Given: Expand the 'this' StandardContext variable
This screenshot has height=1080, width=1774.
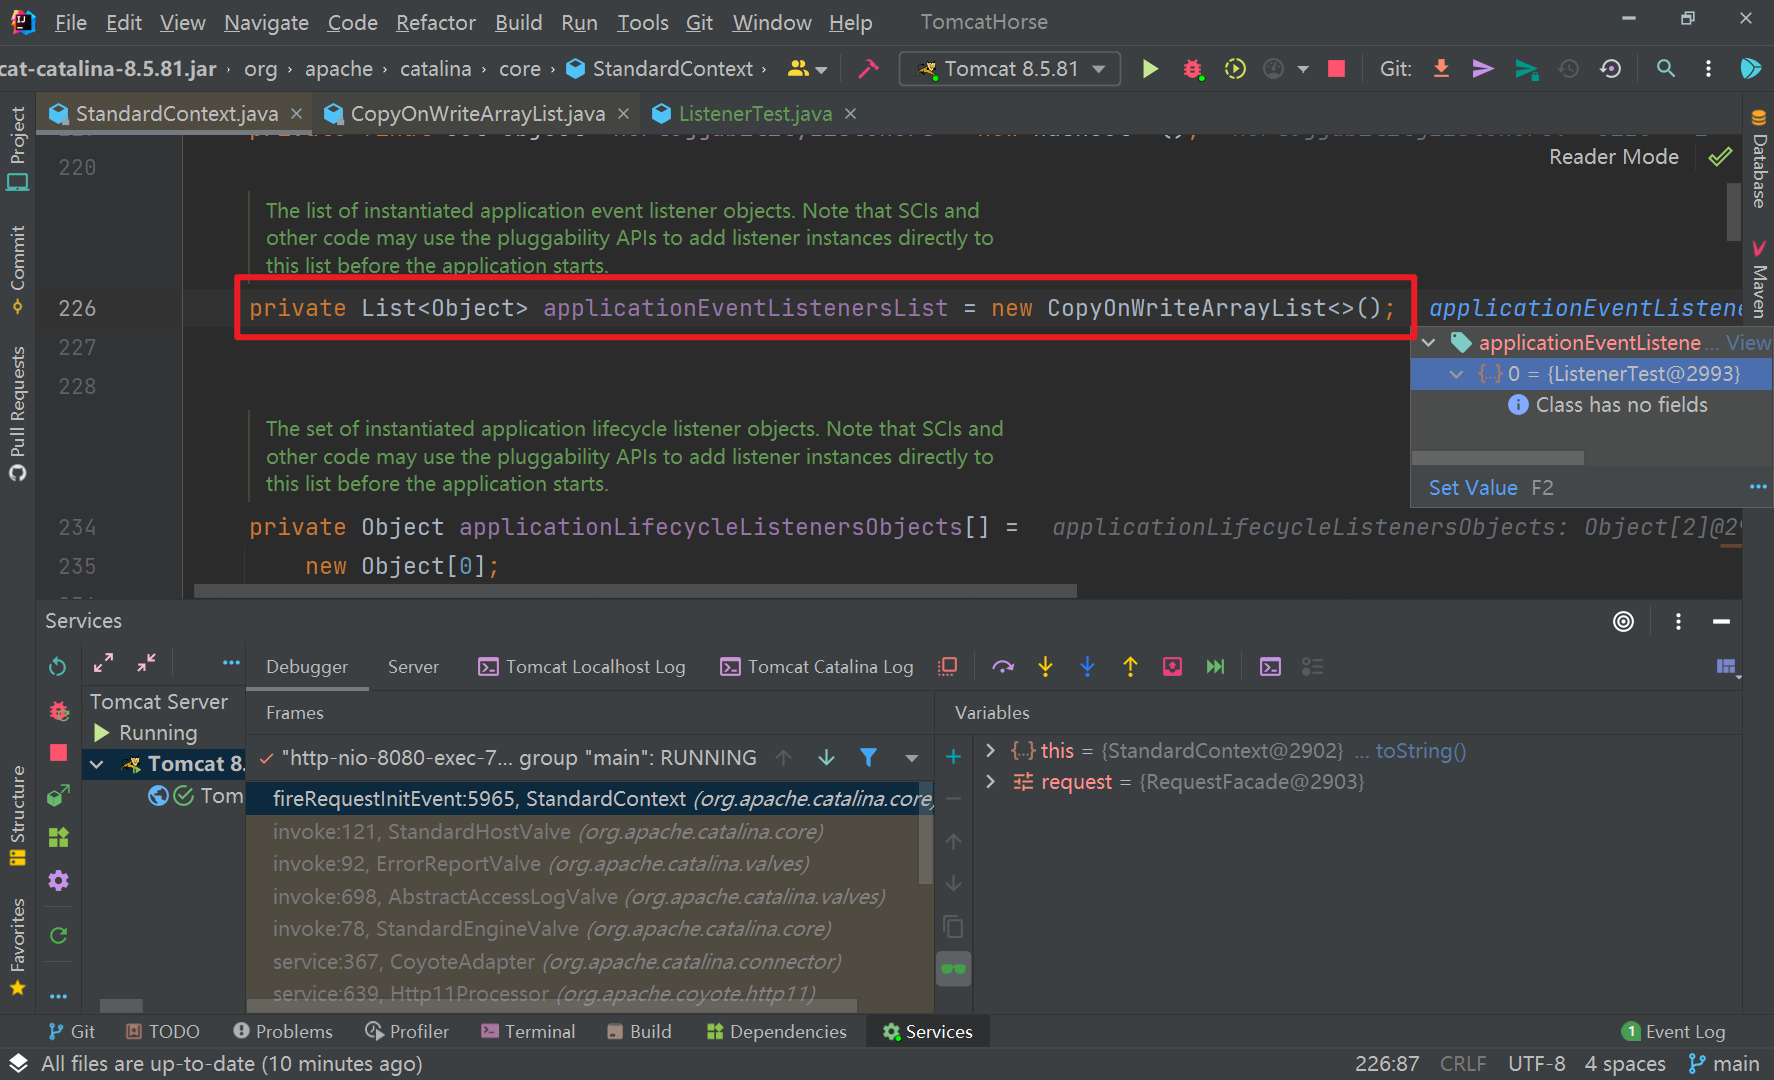Looking at the screenshot, I should click(990, 751).
